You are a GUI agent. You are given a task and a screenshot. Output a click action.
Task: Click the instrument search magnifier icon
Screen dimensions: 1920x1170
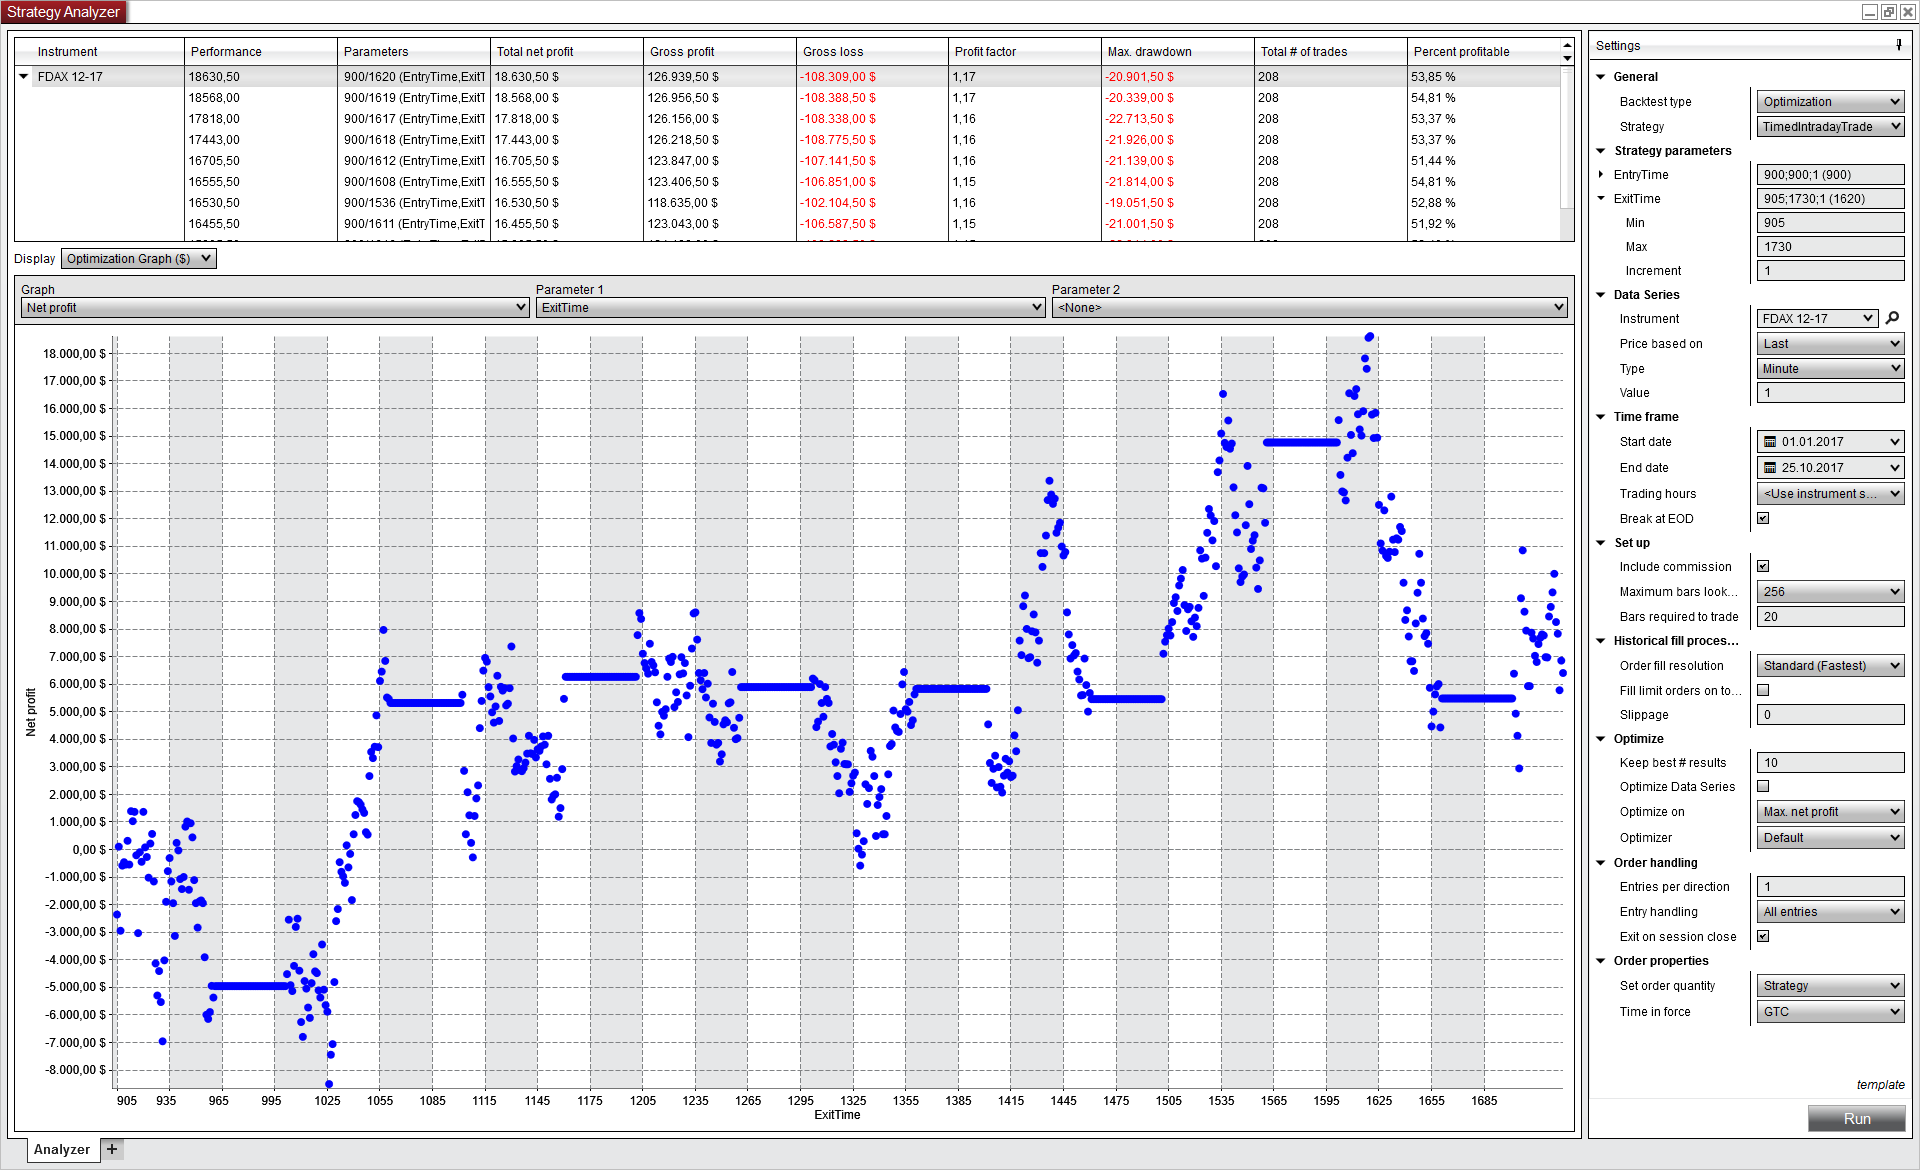tap(1891, 318)
